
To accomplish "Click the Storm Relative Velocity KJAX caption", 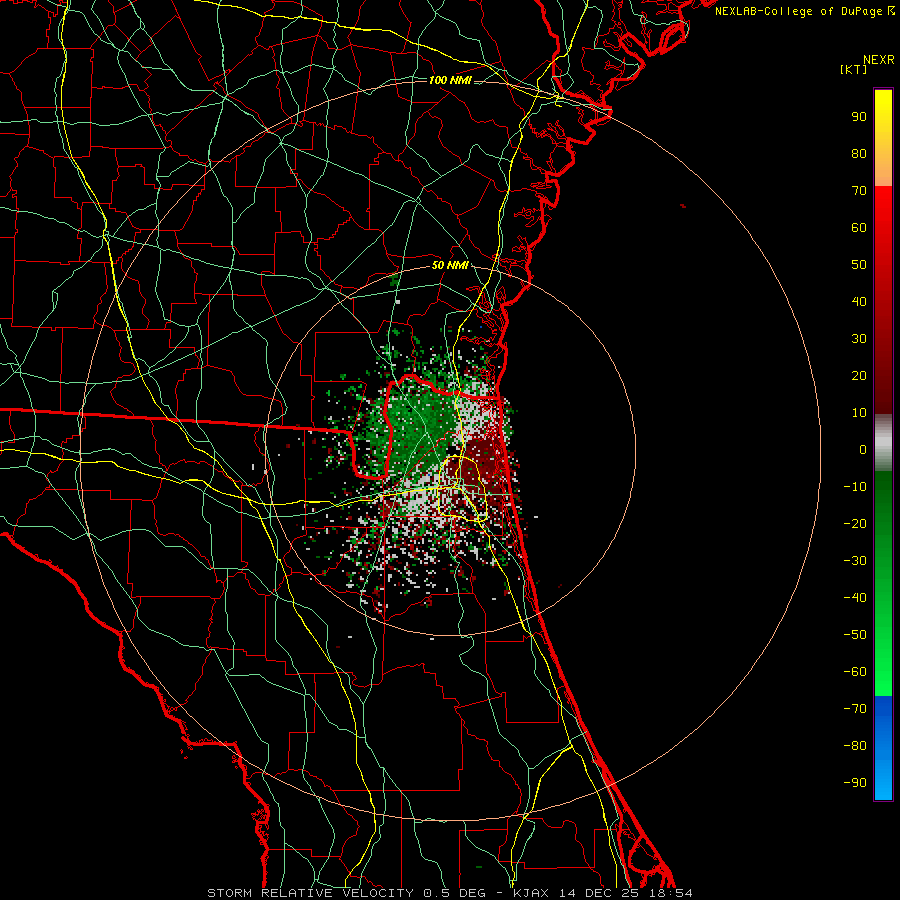I will pyautogui.click(x=450, y=893).
